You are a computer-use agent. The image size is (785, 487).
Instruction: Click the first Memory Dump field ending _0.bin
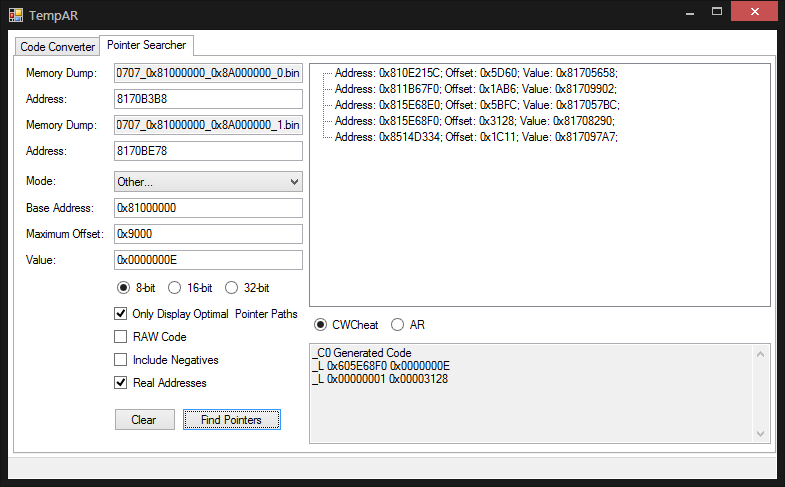click(208, 73)
